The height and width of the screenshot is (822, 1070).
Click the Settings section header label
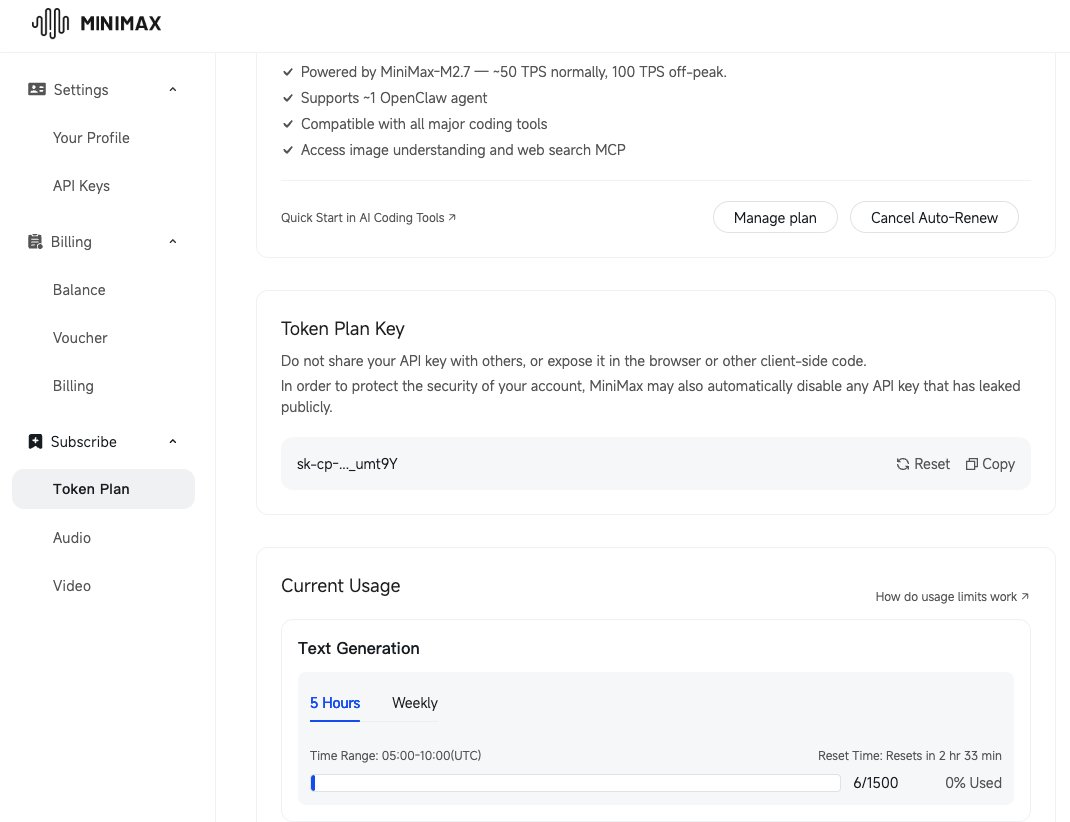pyautogui.click(x=81, y=89)
